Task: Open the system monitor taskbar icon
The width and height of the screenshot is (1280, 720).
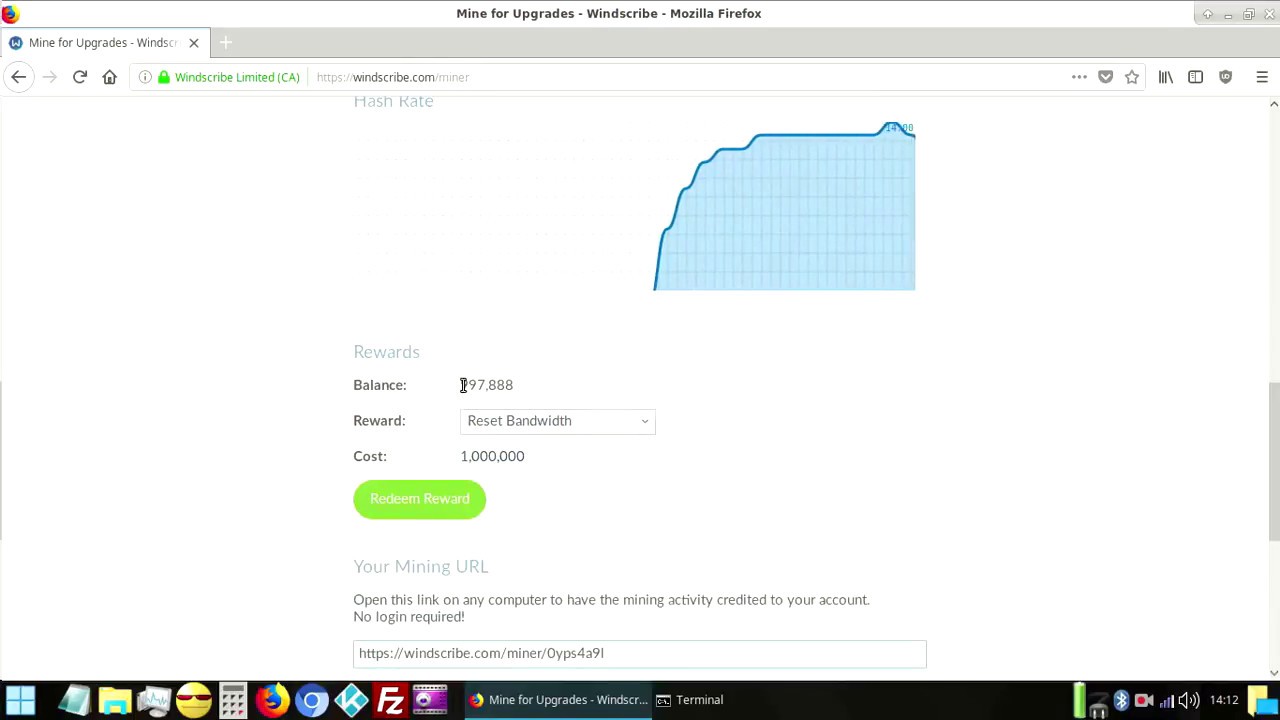Action: 154,700
